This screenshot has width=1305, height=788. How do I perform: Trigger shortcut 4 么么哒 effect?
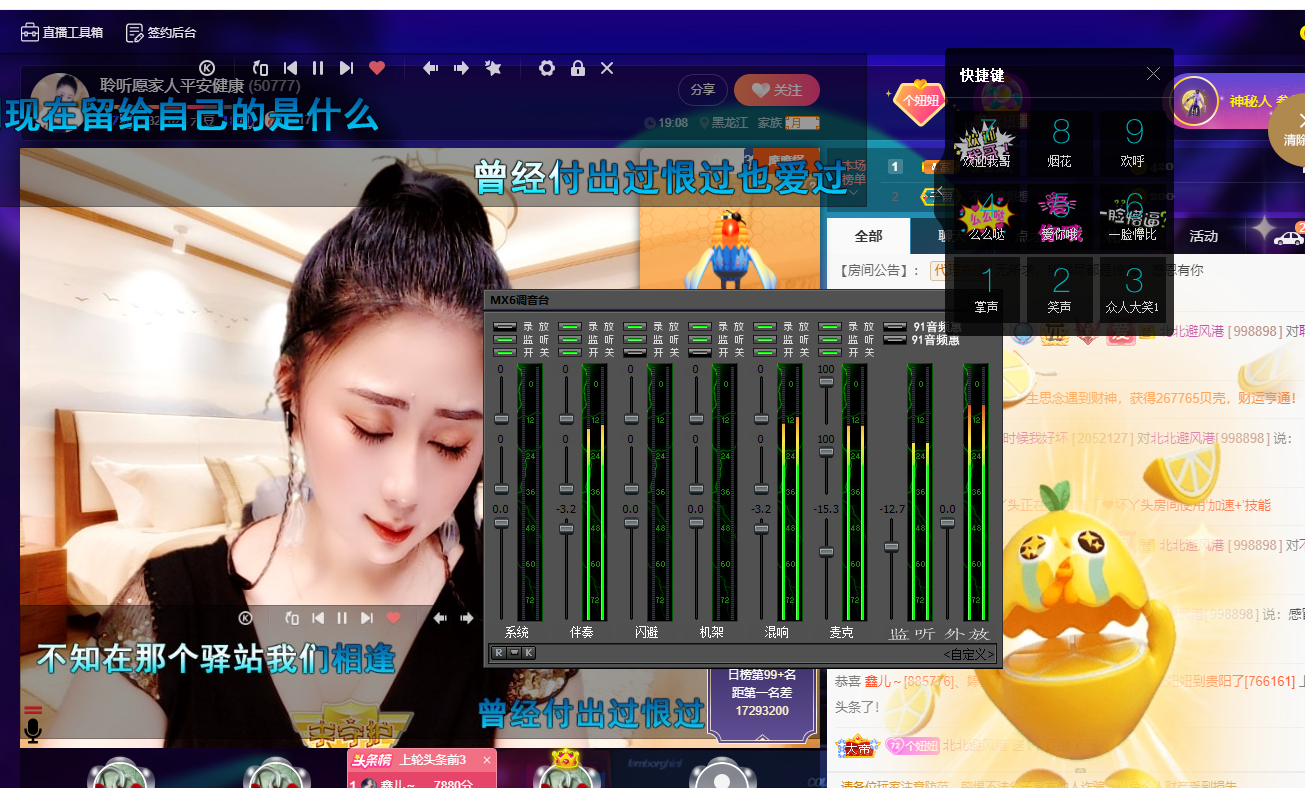click(987, 217)
